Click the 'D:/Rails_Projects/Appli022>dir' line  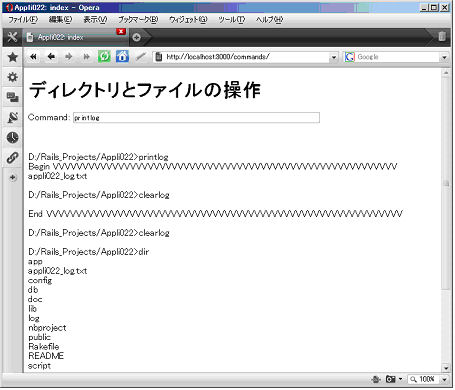point(89,252)
